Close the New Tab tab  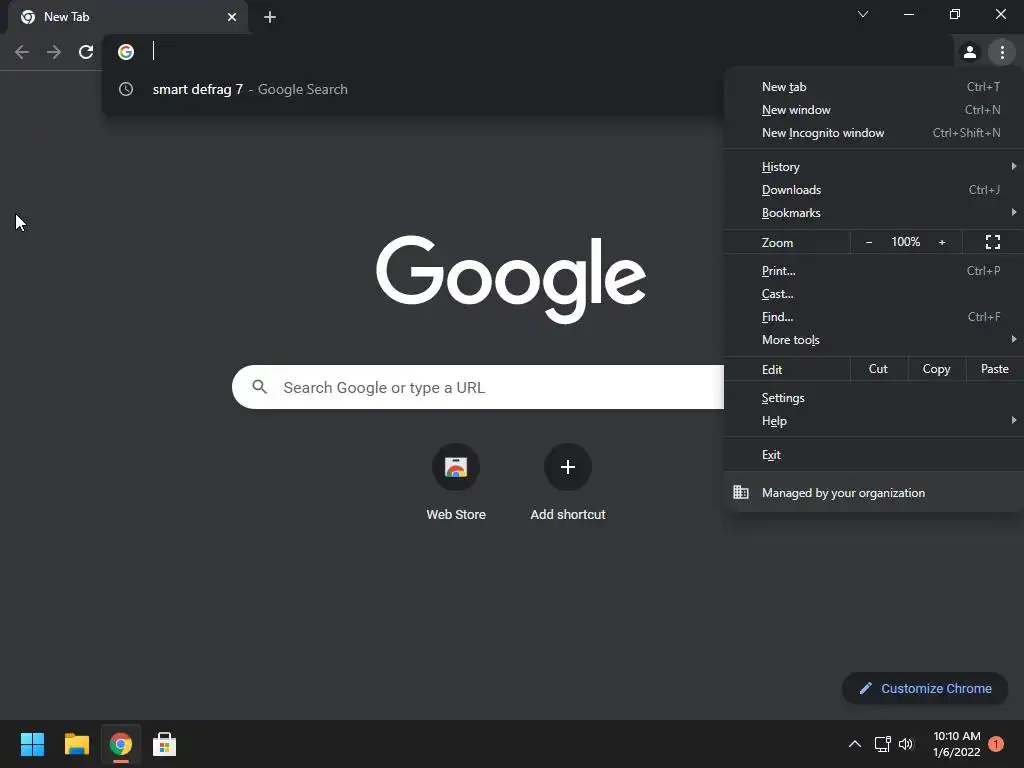[x=232, y=17]
